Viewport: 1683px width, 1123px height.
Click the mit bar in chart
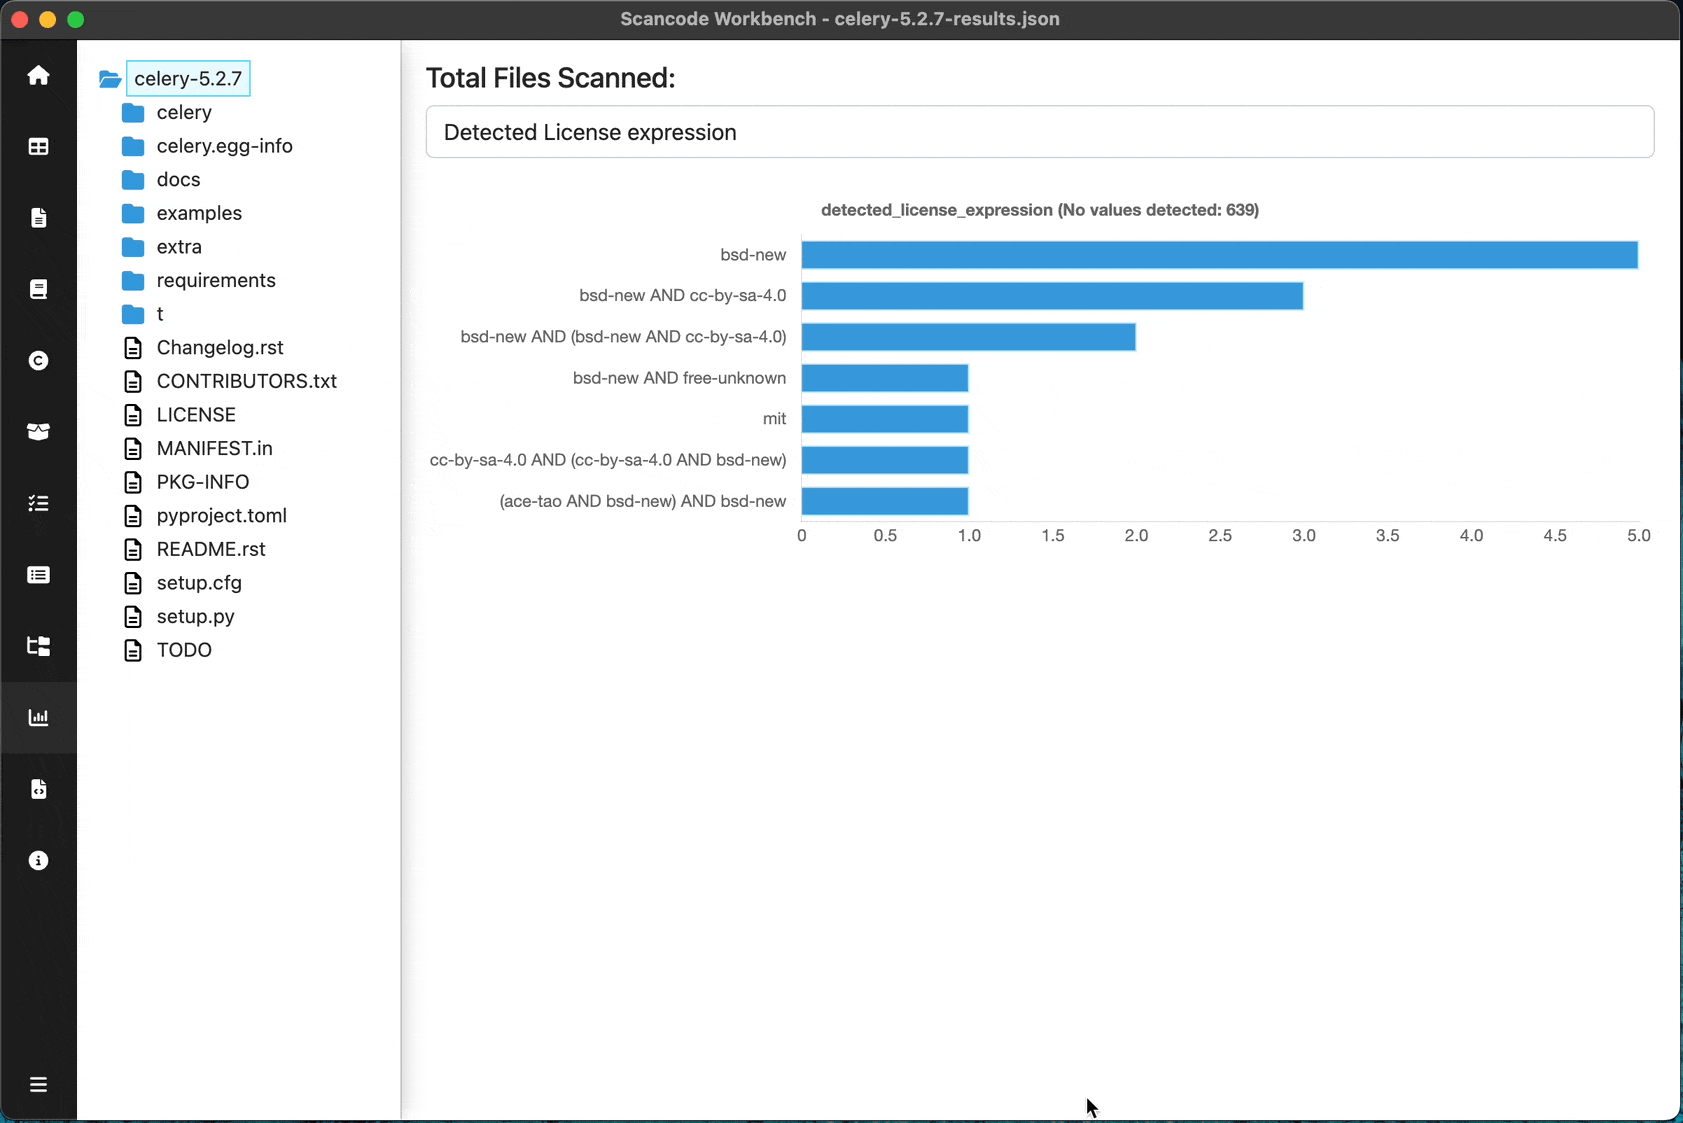click(x=885, y=419)
